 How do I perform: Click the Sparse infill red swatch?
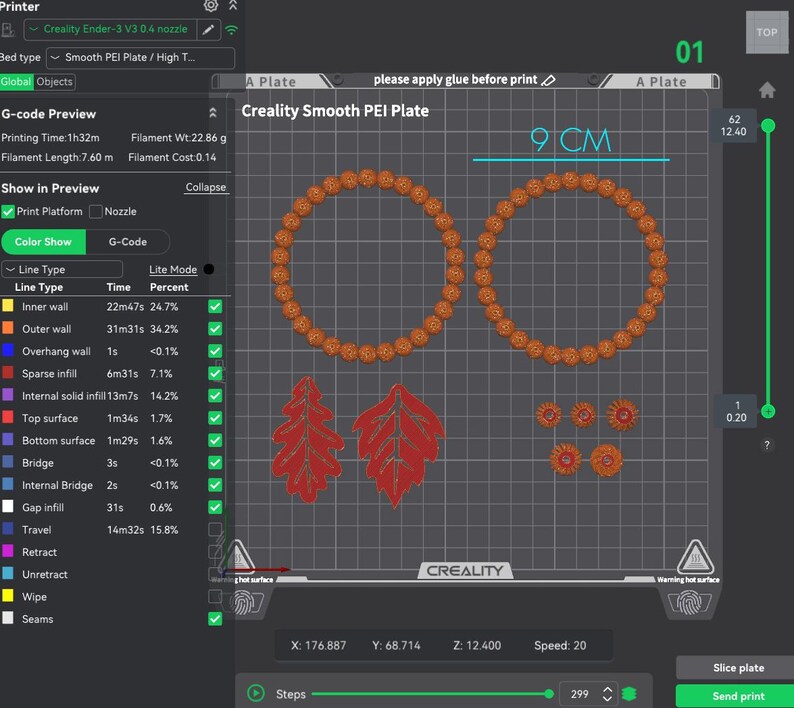click(x=8, y=372)
